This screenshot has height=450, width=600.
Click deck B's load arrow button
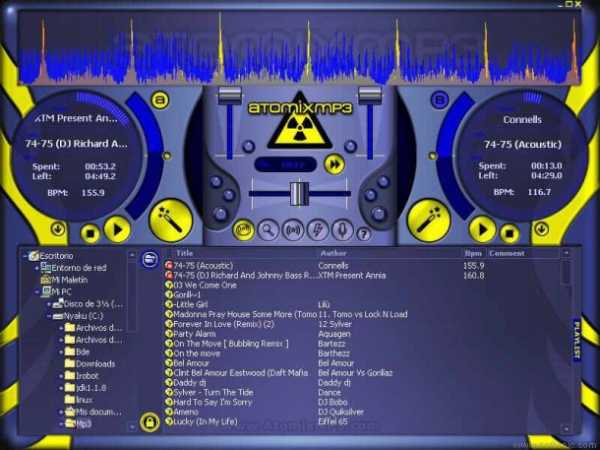[x=541, y=229]
